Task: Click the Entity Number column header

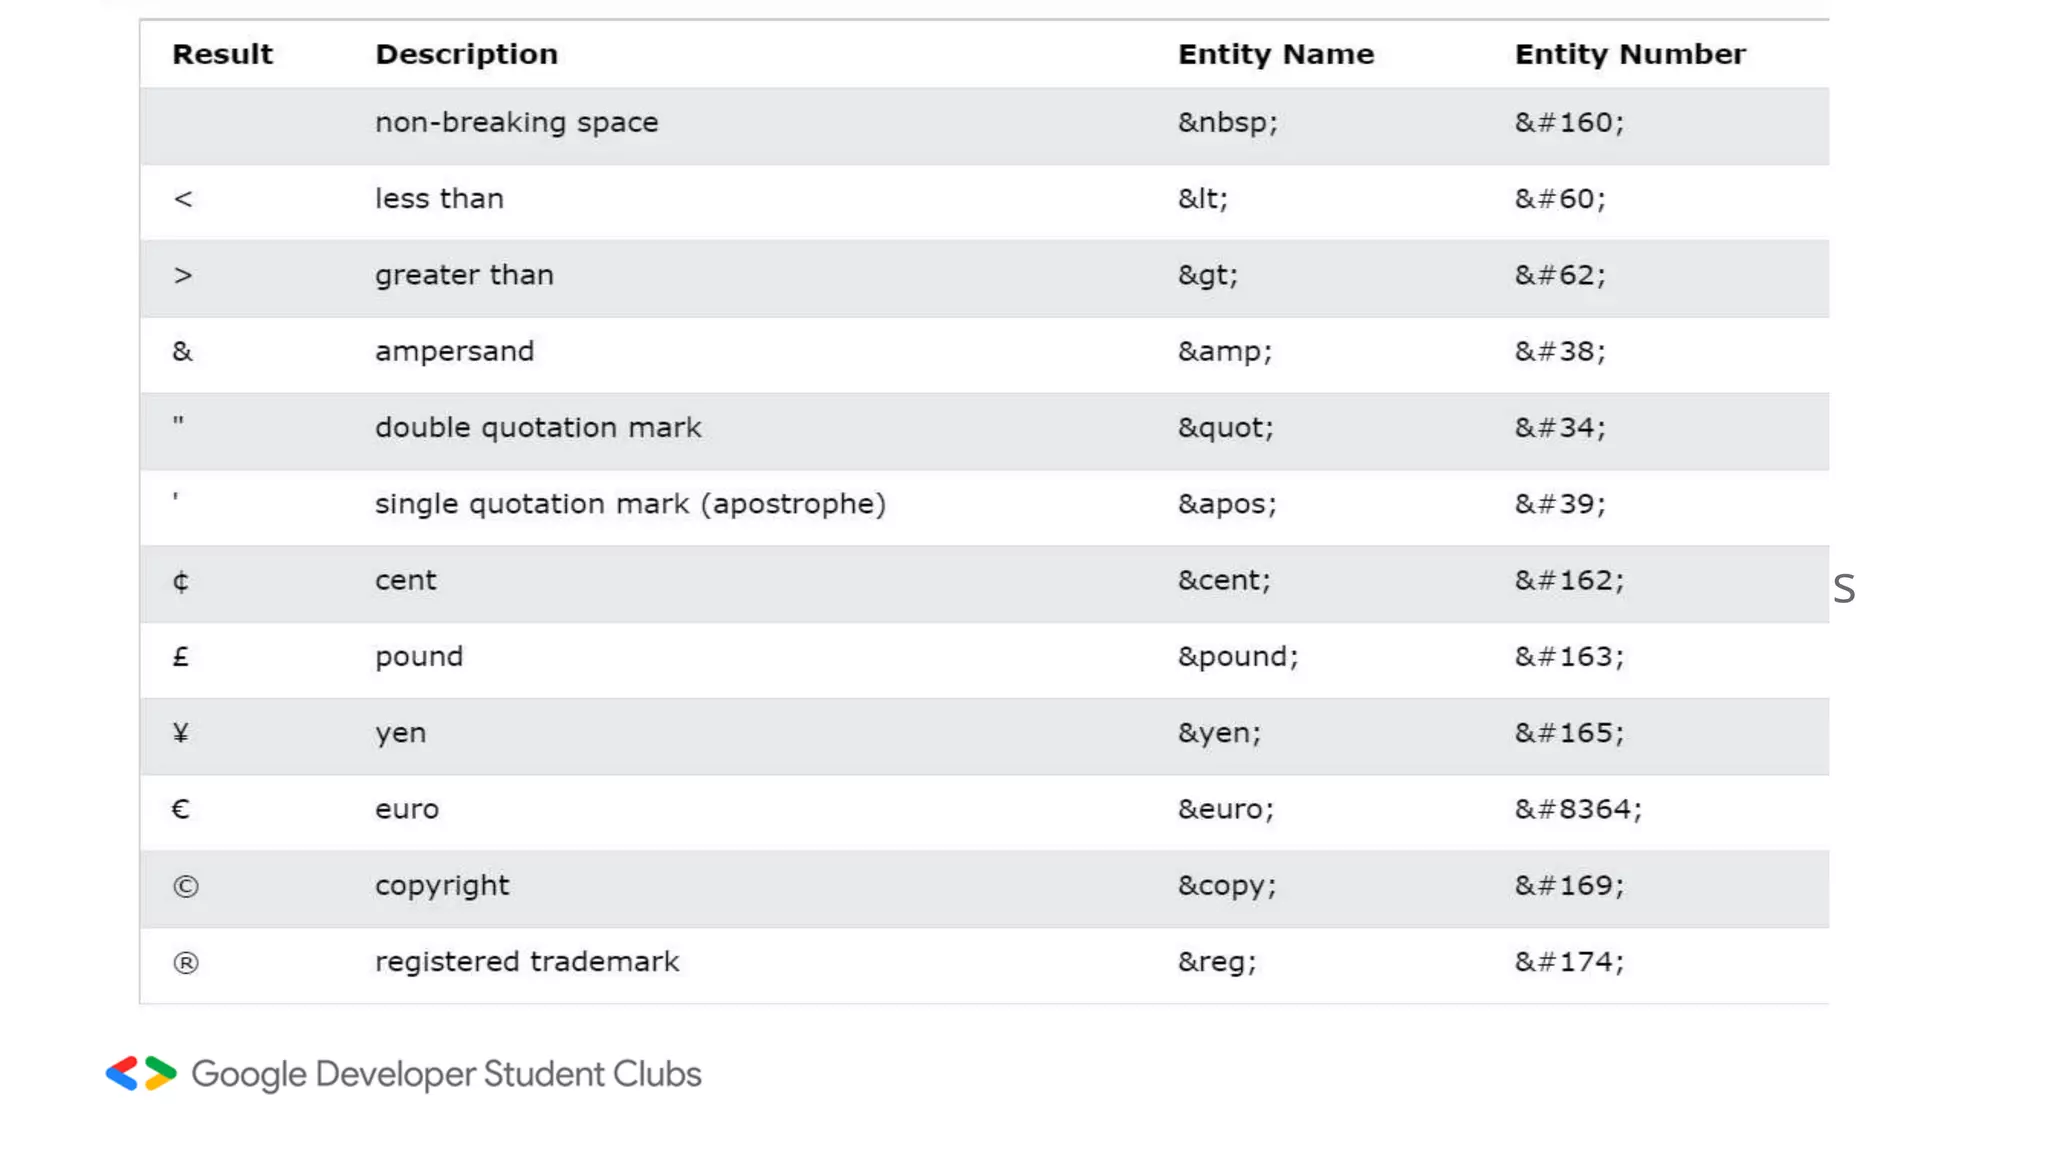Action: pos(1629,54)
